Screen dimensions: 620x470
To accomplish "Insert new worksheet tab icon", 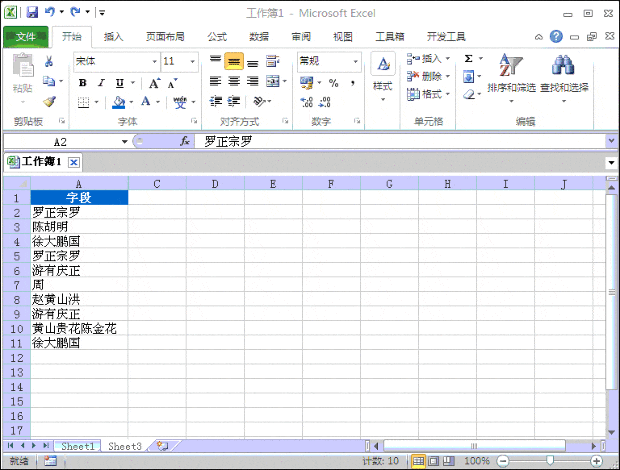I will tap(163, 446).
